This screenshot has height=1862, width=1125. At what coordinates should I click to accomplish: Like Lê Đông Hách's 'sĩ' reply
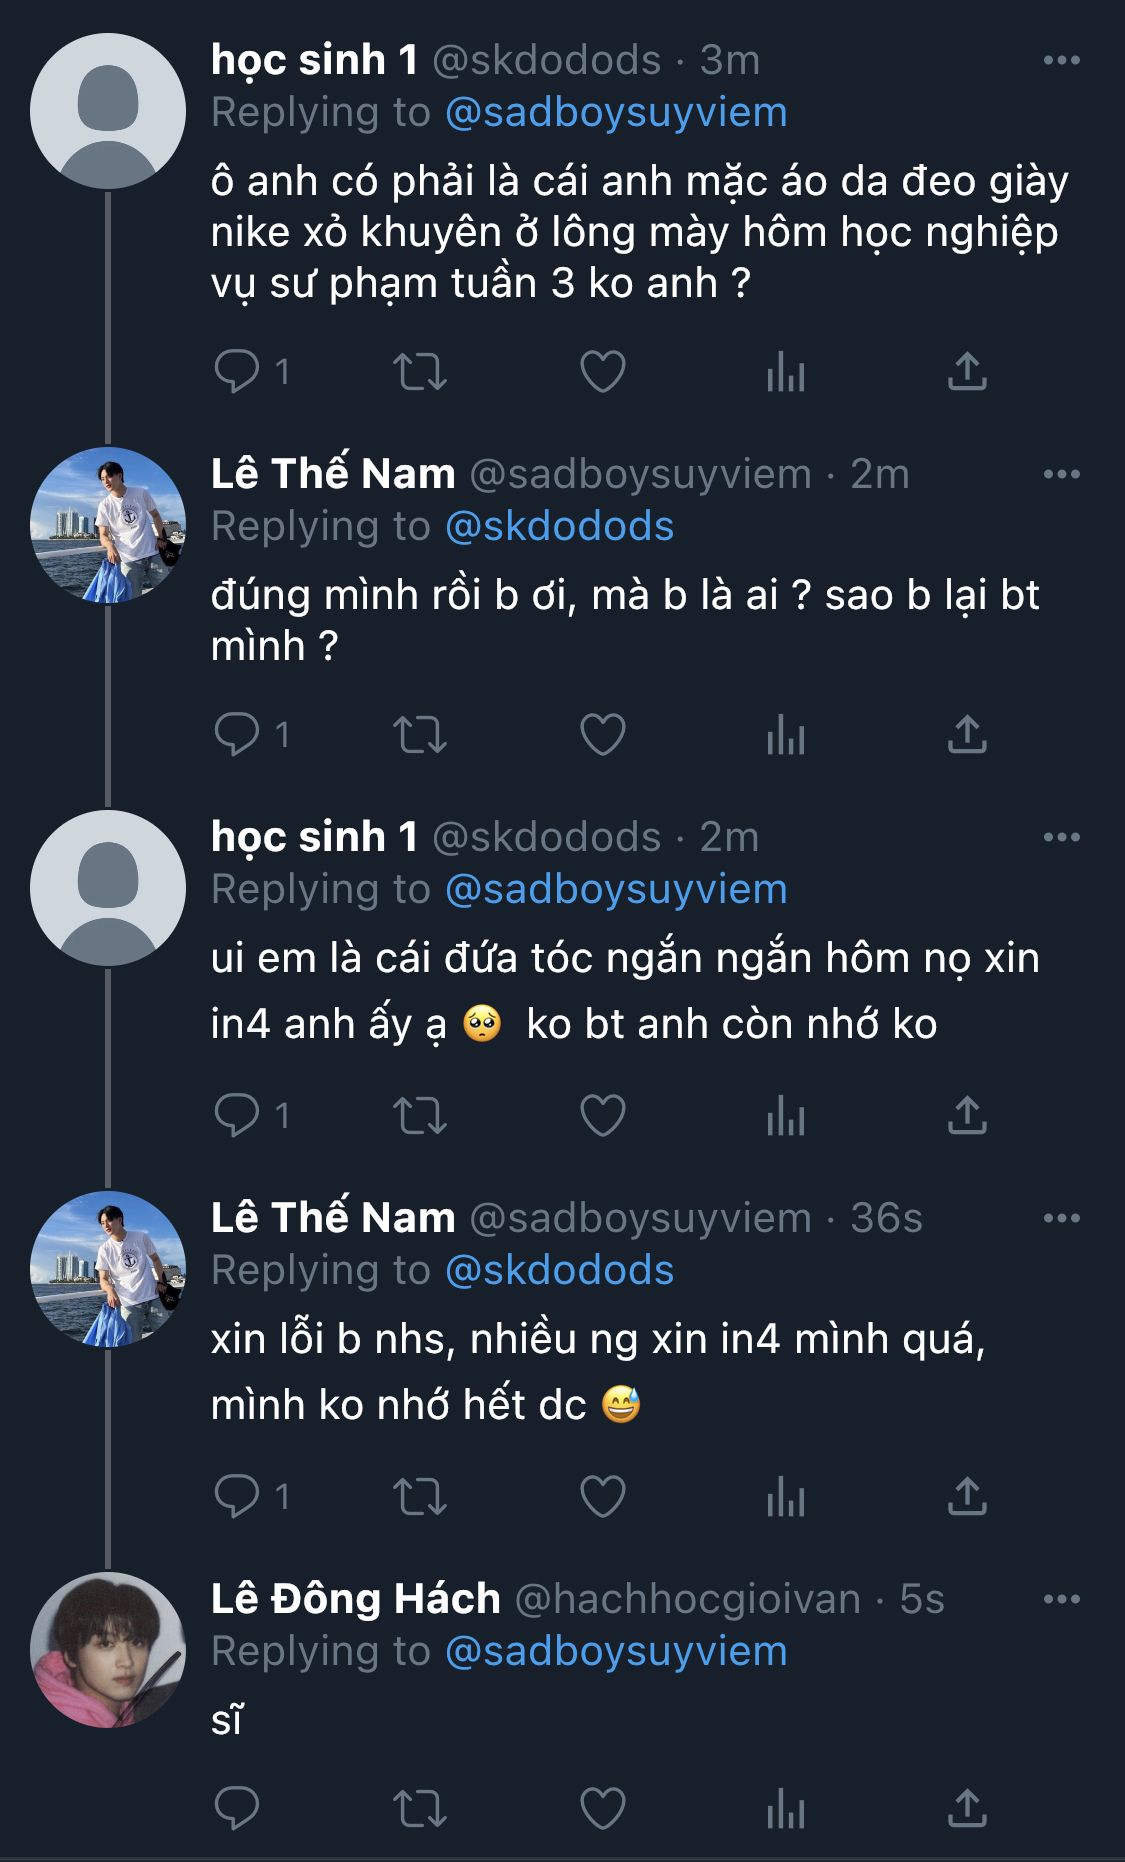pyautogui.click(x=603, y=1809)
